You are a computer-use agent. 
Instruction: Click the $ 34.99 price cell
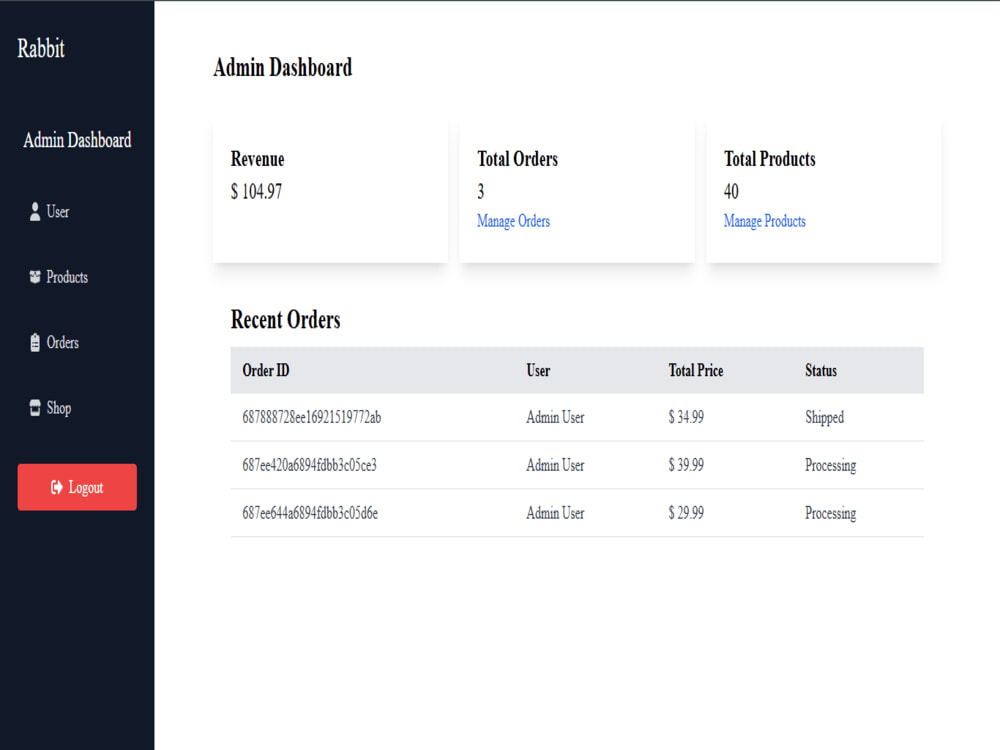686,417
